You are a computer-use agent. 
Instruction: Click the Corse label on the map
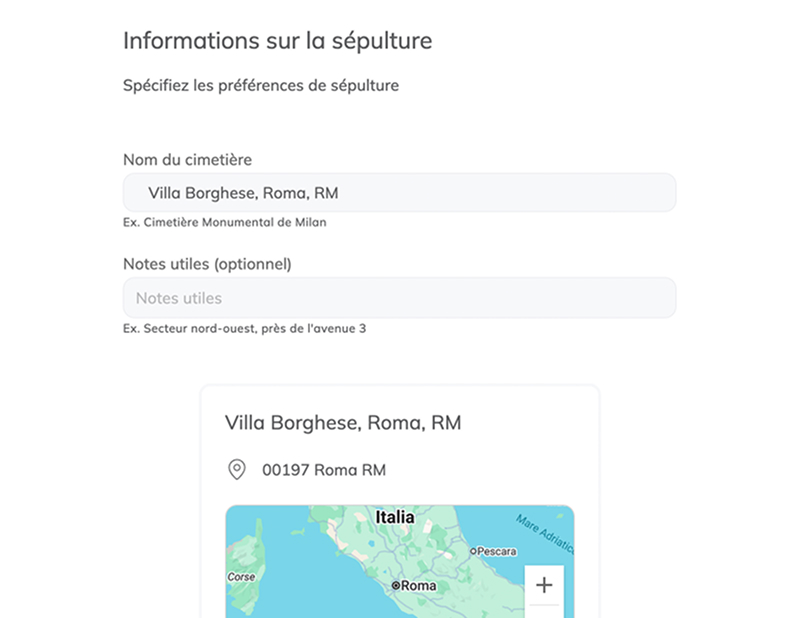click(243, 577)
